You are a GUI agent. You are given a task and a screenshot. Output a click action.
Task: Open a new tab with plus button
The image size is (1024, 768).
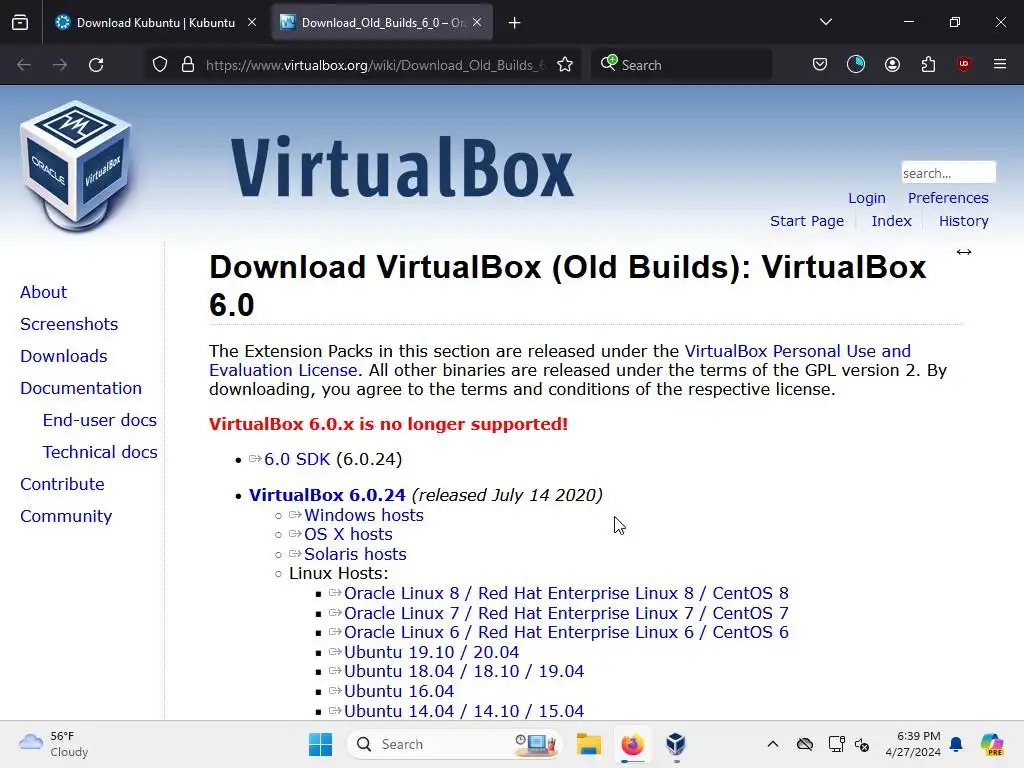point(515,23)
